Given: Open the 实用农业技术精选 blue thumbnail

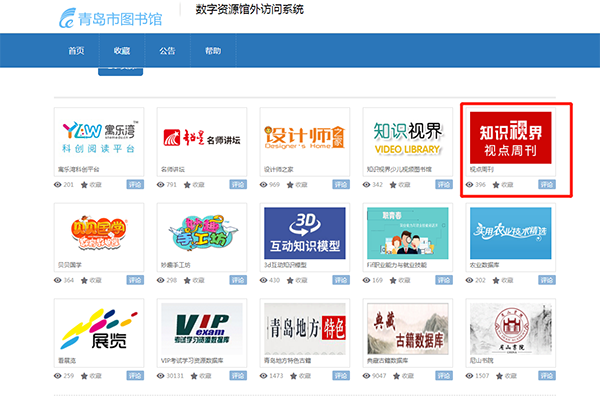Looking at the screenshot, I should (510, 233).
